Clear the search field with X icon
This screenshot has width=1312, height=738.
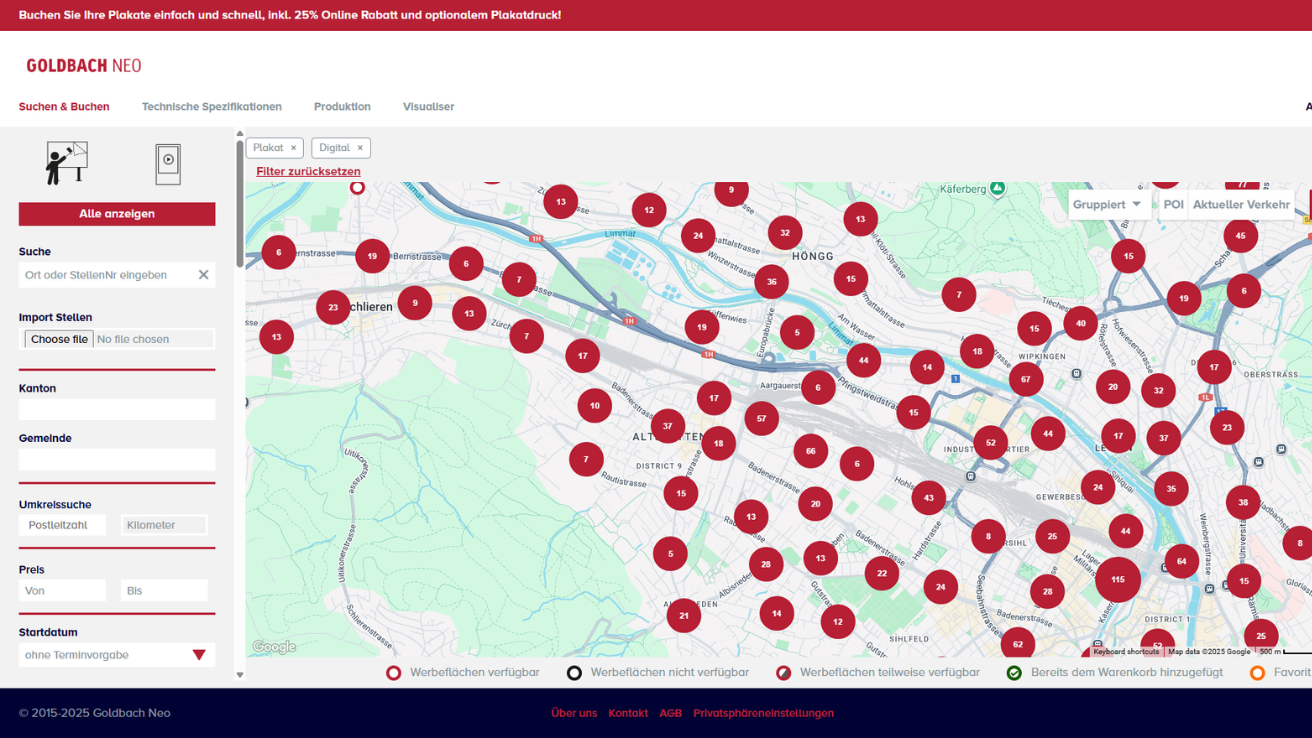[203, 275]
